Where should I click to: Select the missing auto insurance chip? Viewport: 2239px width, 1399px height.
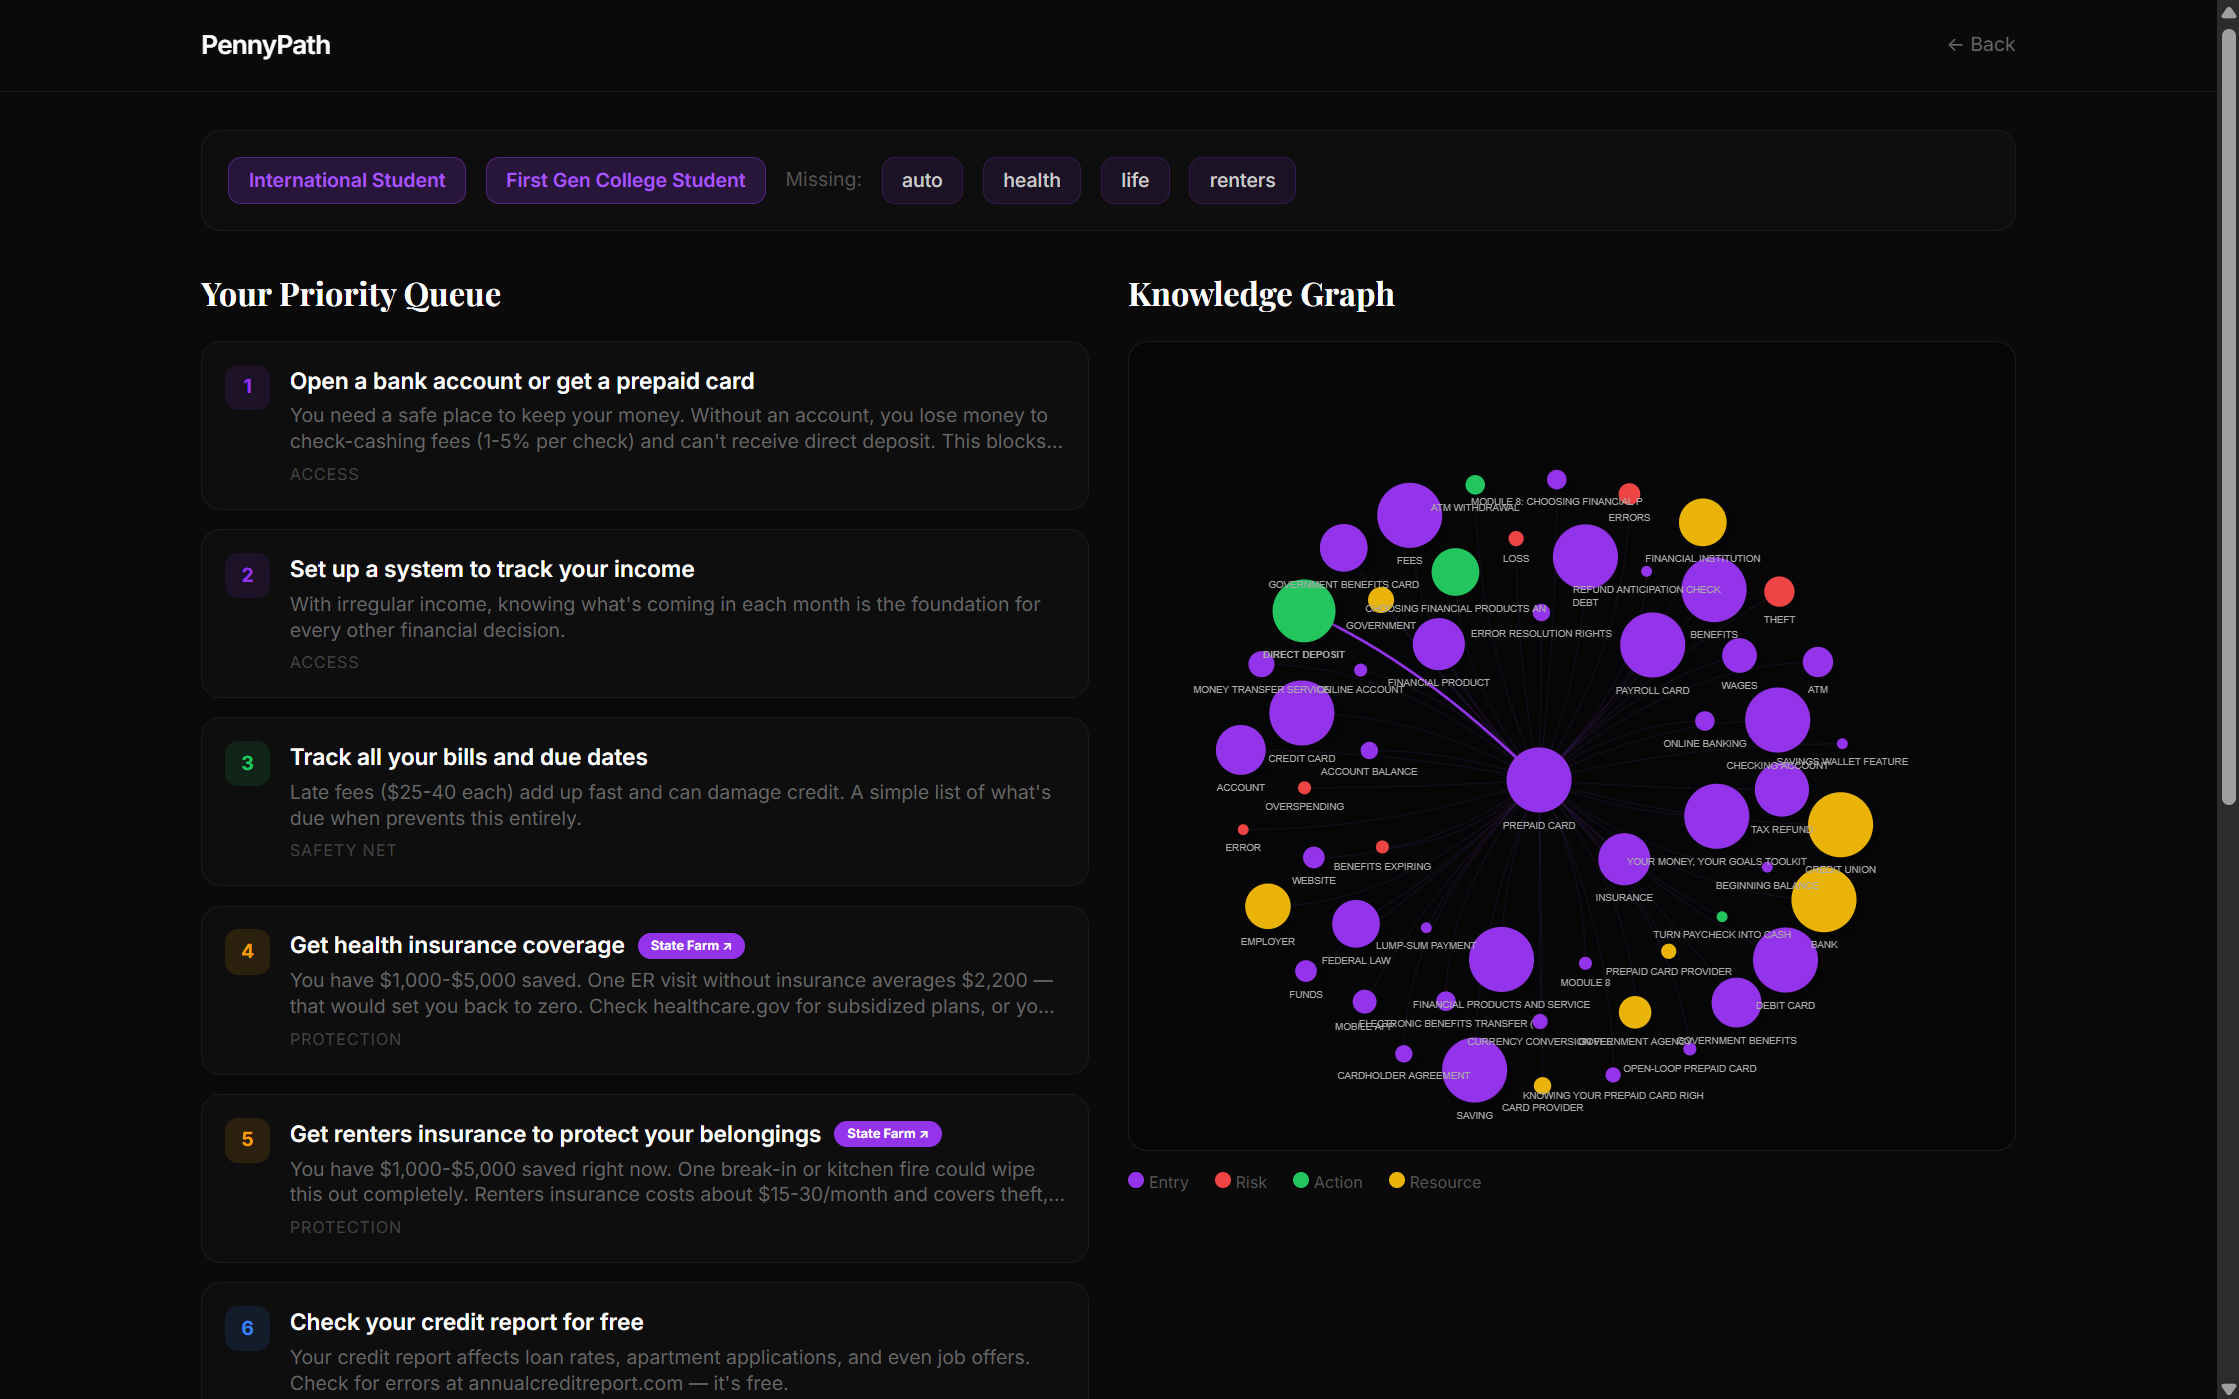[x=921, y=180]
